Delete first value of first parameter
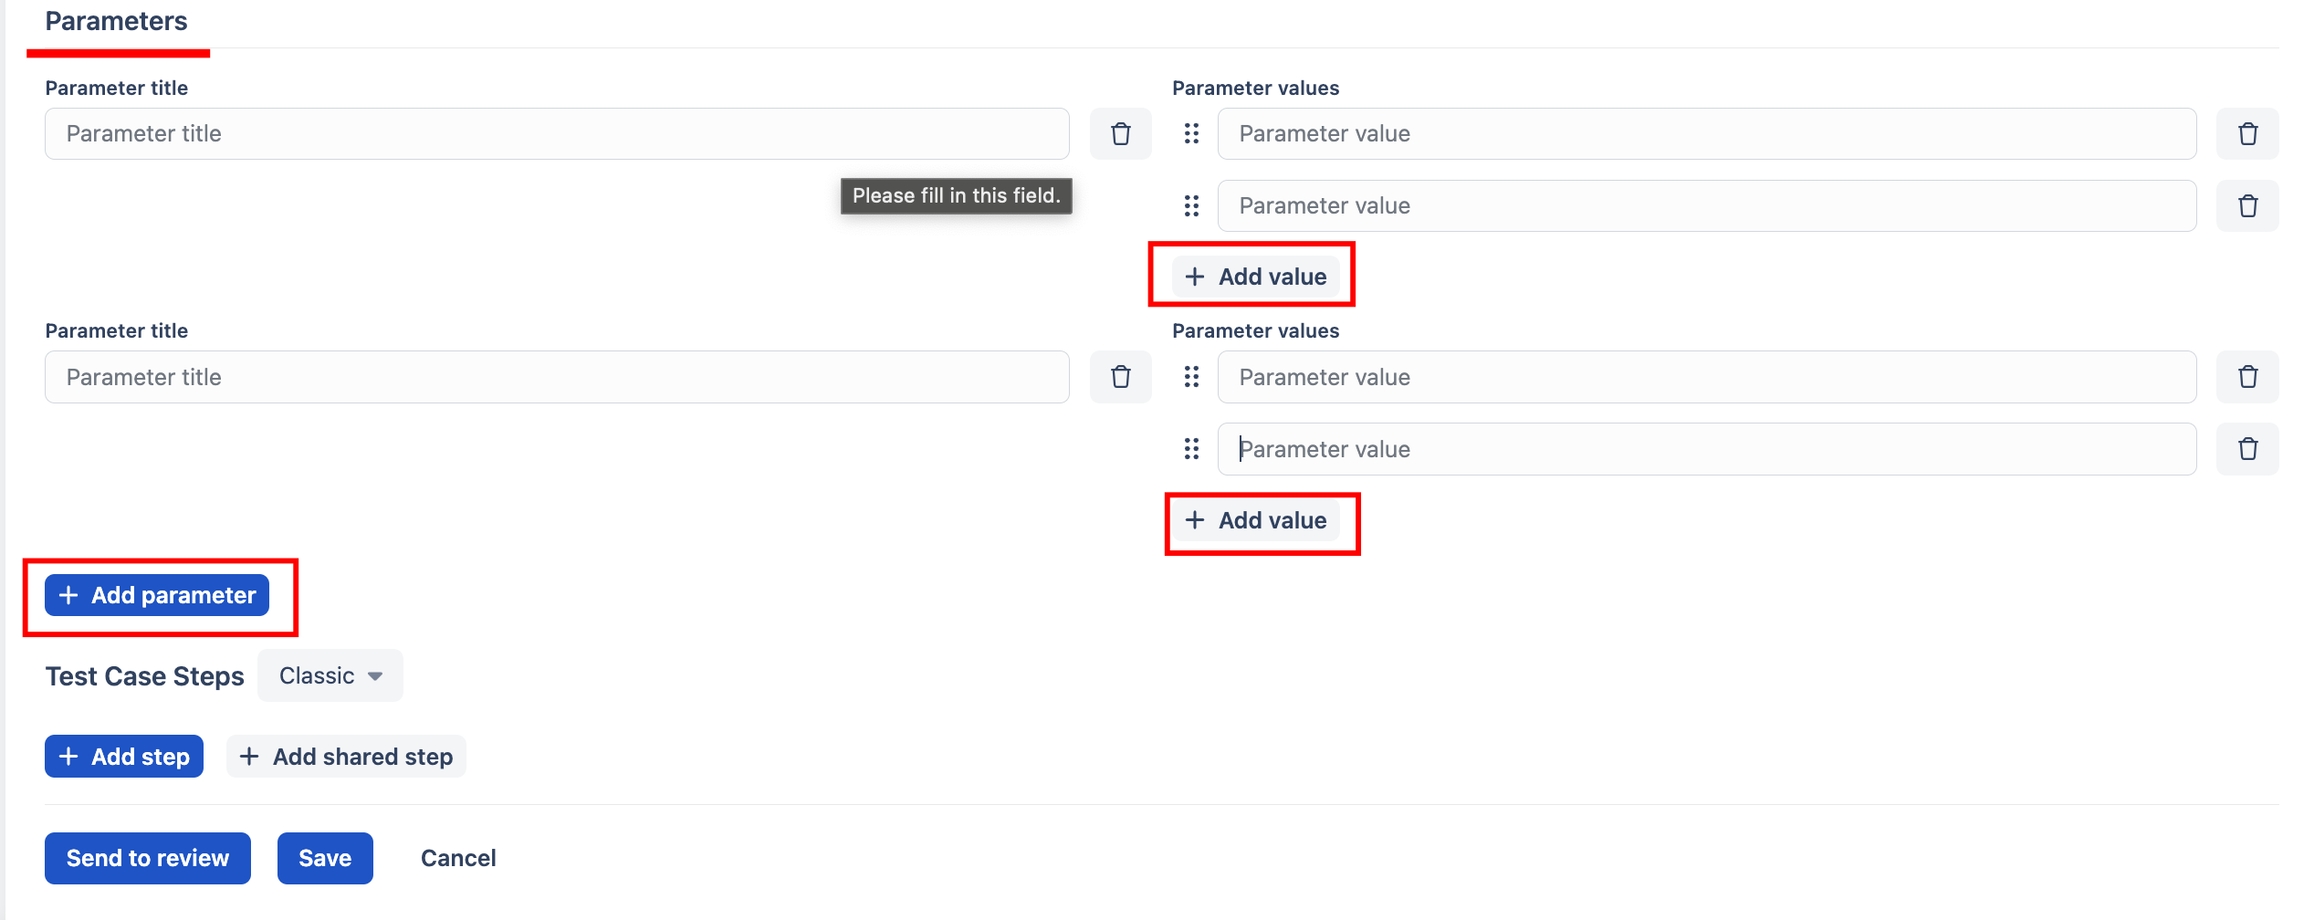The width and height of the screenshot is (2304, 920). coord(2247,134)
